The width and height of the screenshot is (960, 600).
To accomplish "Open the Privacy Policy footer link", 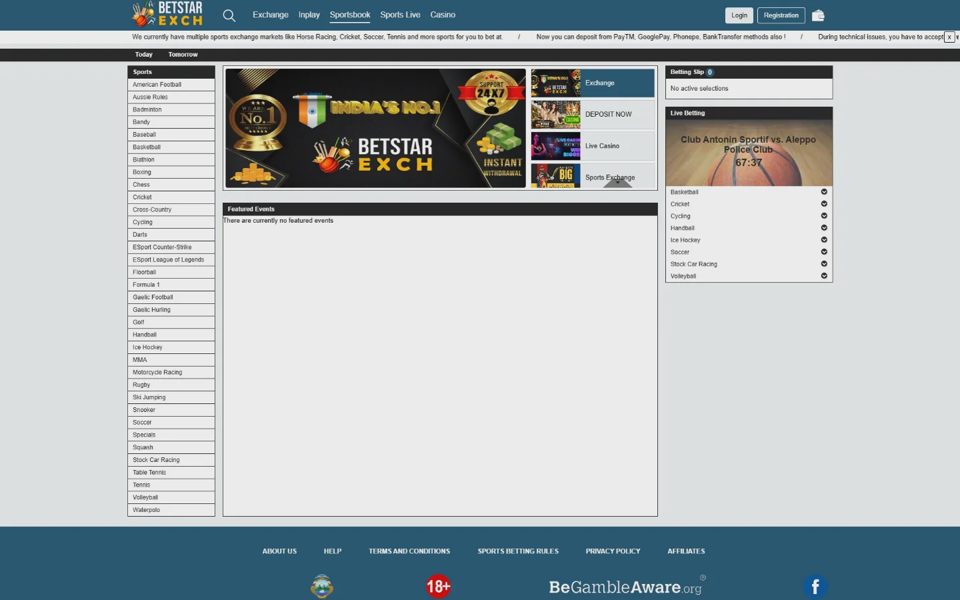I will click(x=613, y=551).
